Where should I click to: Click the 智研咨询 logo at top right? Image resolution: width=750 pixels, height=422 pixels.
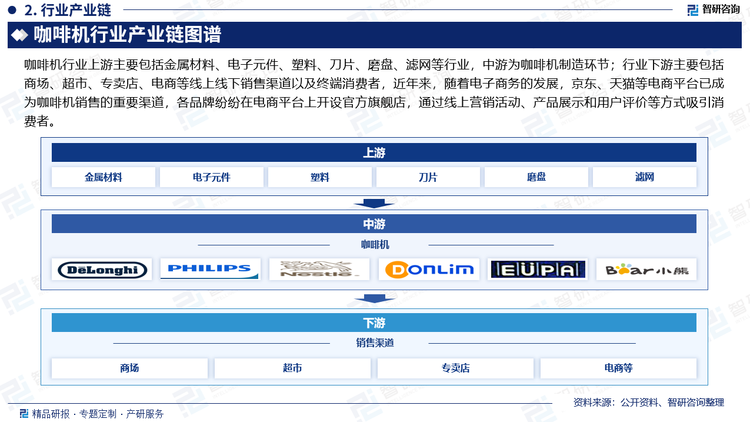click(713, 10)
